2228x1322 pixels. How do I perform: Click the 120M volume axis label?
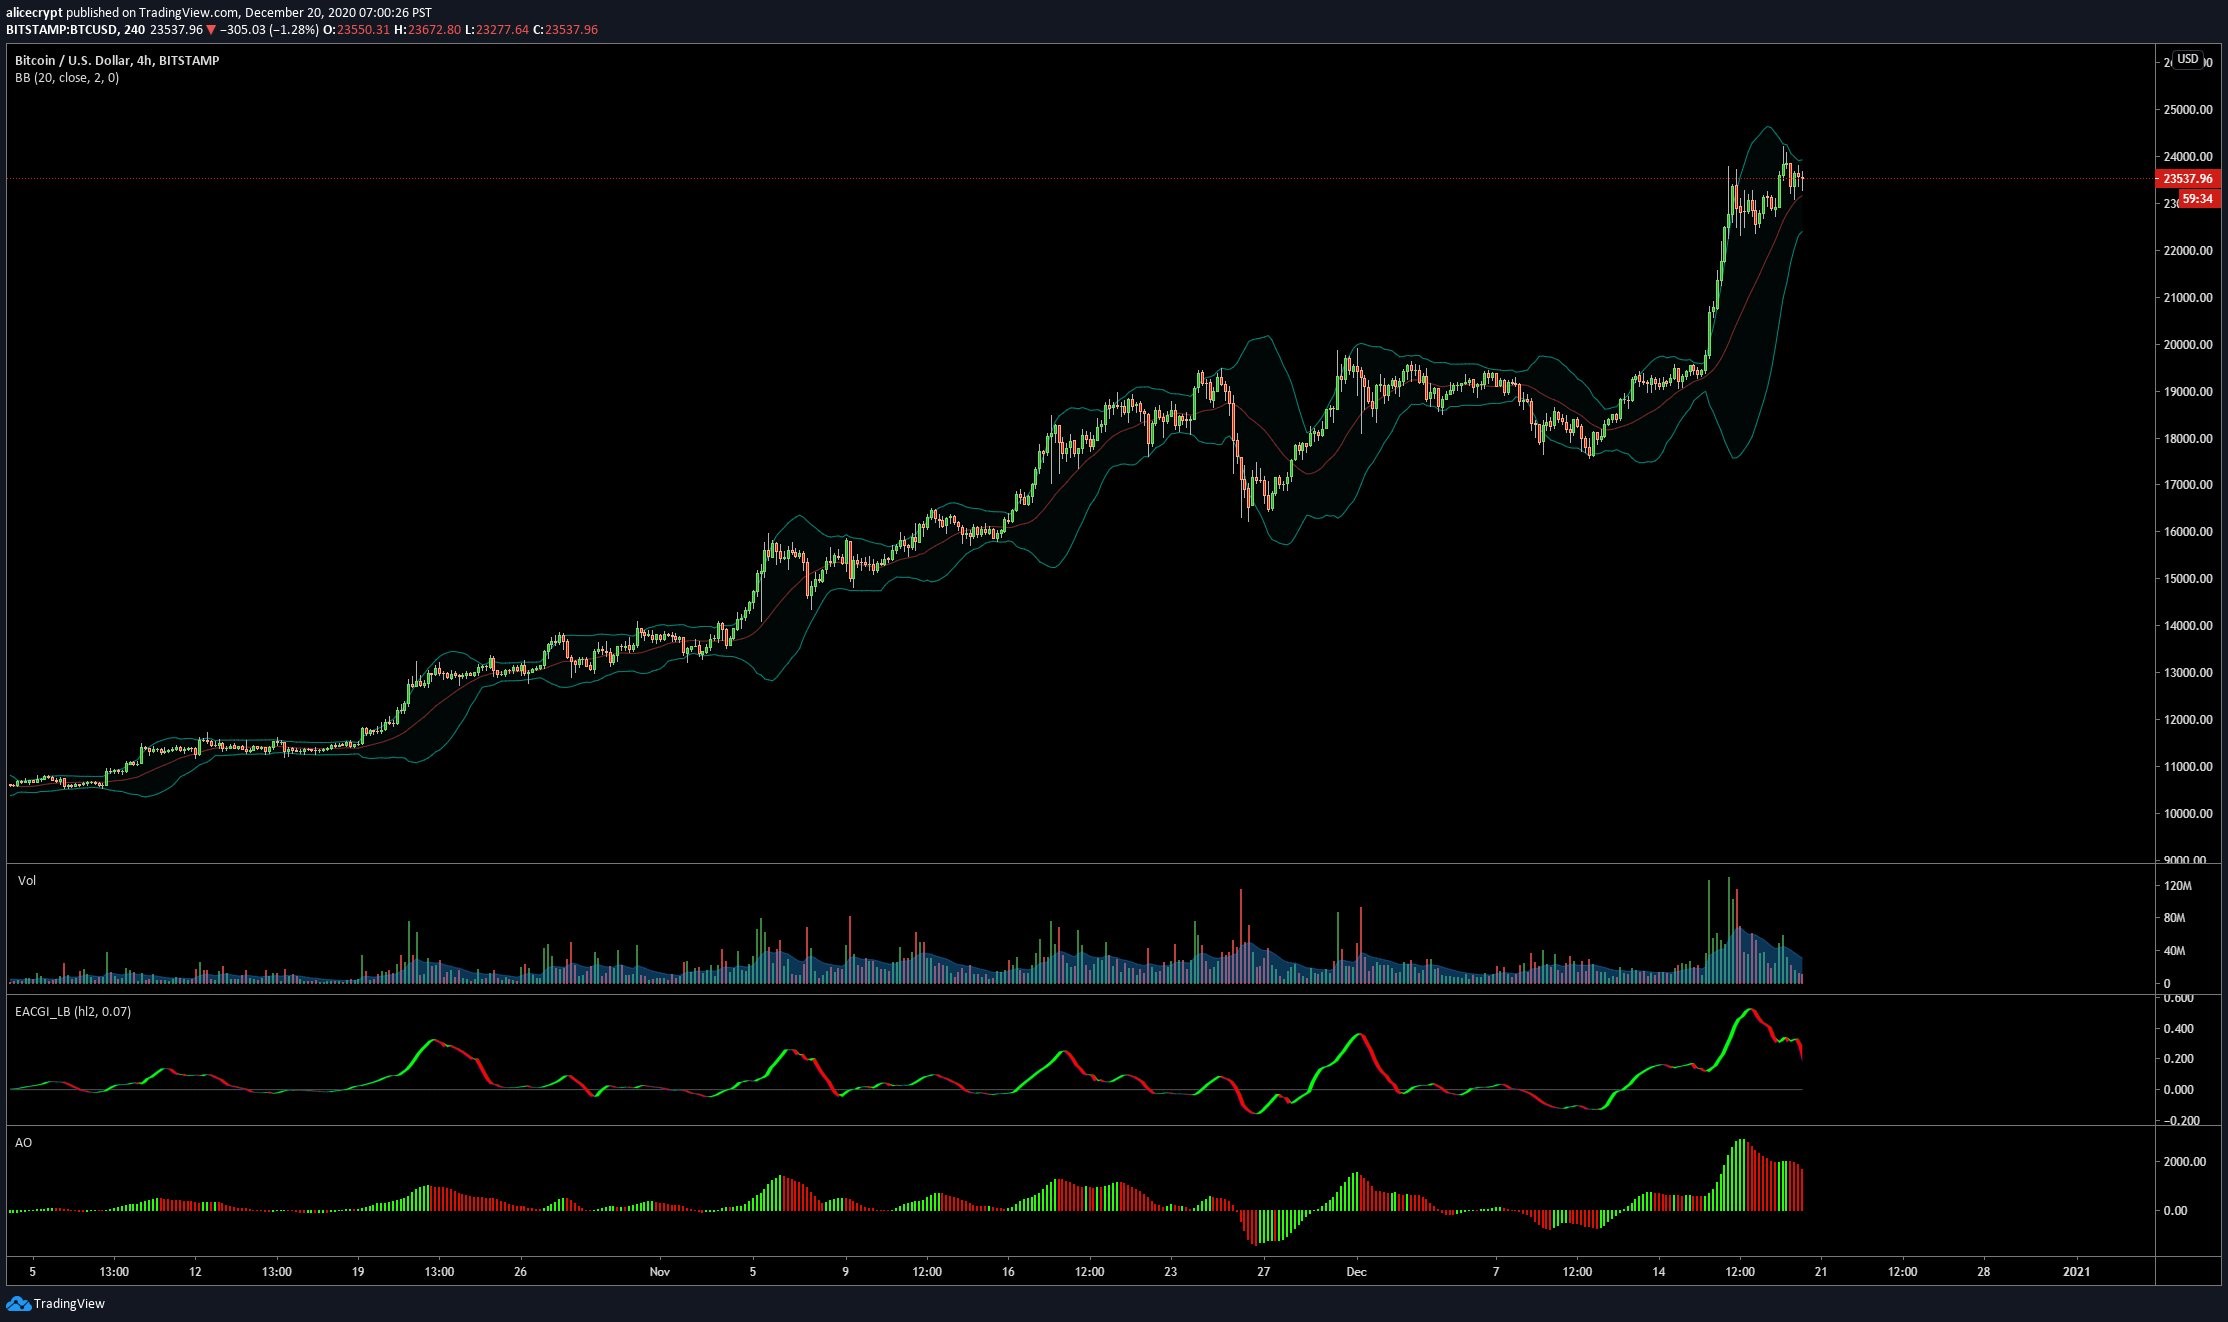point(2178,886)
